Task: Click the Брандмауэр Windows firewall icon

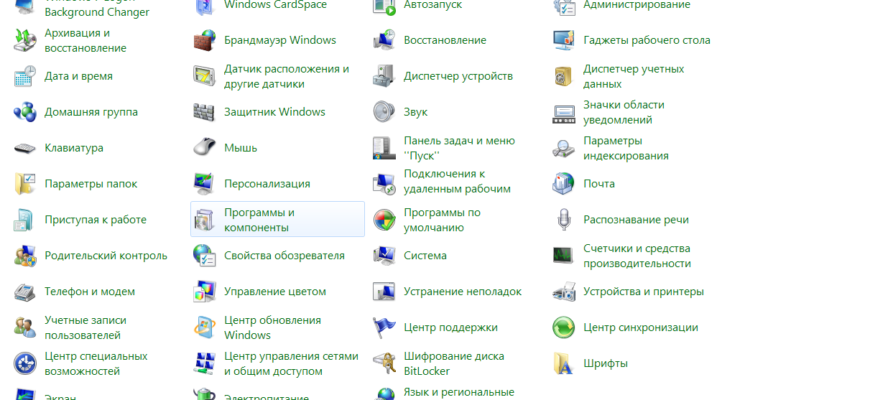Action: 204,40
